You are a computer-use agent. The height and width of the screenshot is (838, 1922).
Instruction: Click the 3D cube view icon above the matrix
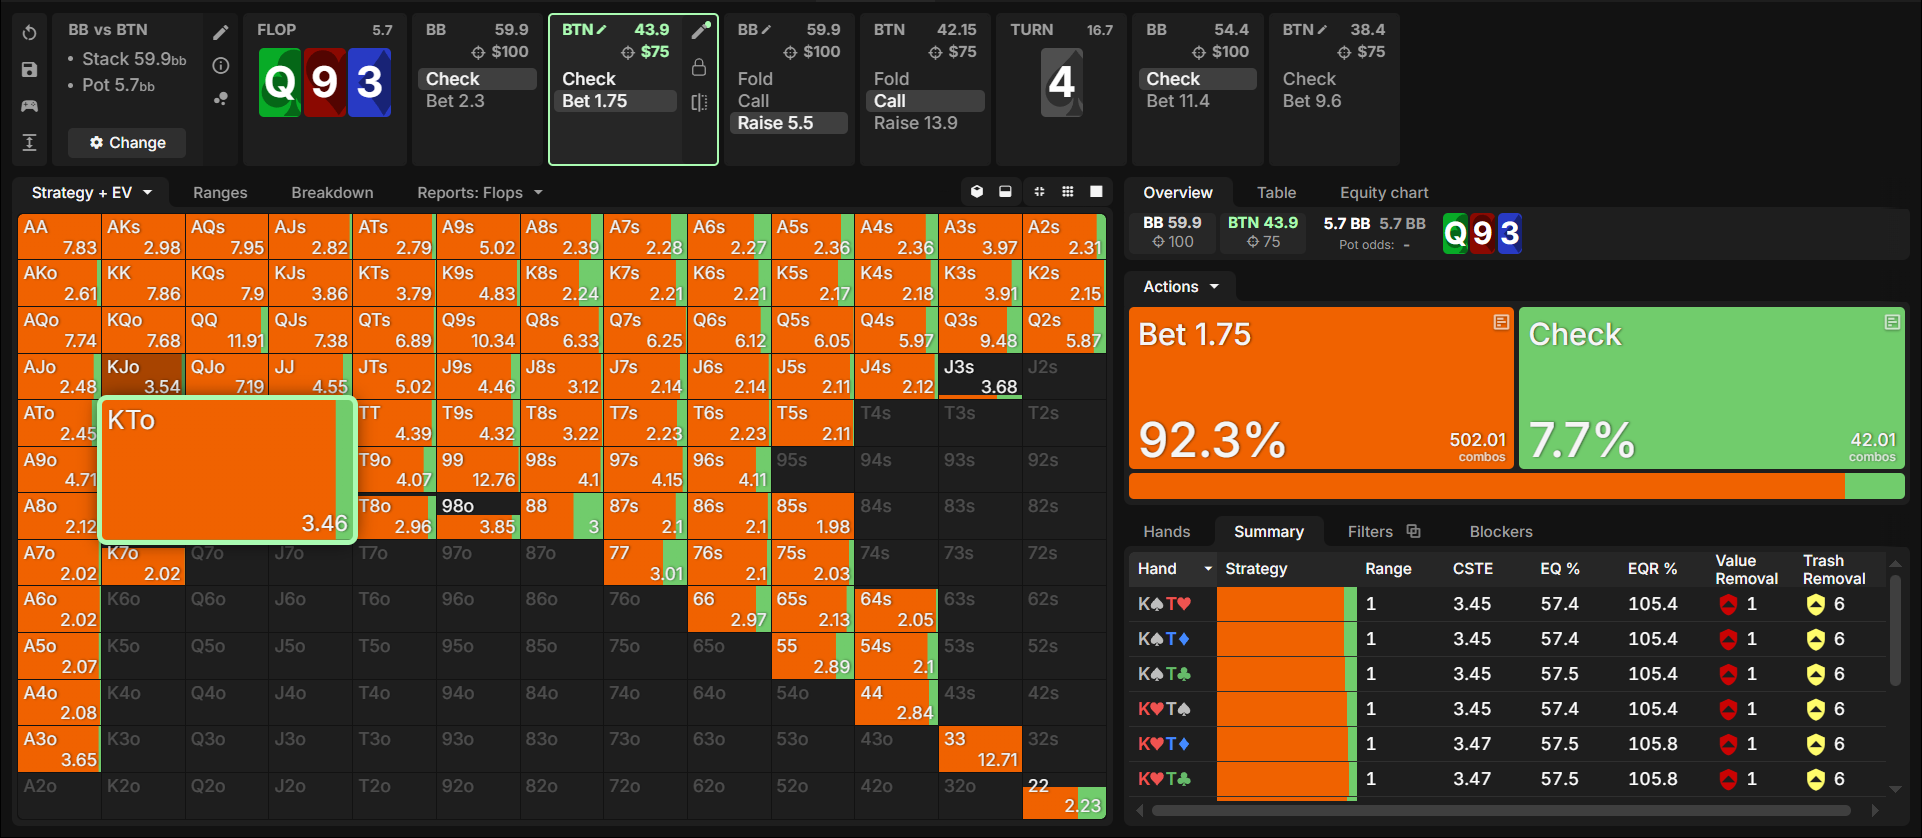click(x=977, y=192)
